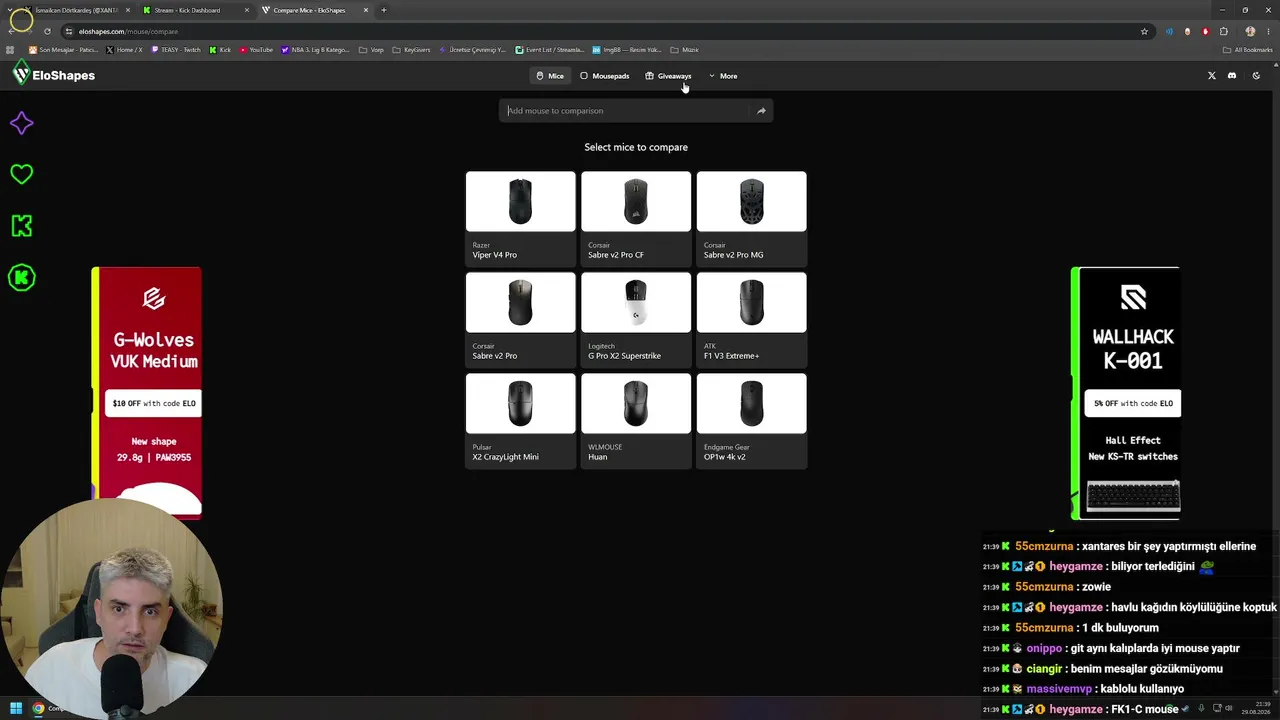The height and width of the screenshot is (720, 1280).
Task: Click the blue sound-wave extension icon
Action: point(1169,31)
